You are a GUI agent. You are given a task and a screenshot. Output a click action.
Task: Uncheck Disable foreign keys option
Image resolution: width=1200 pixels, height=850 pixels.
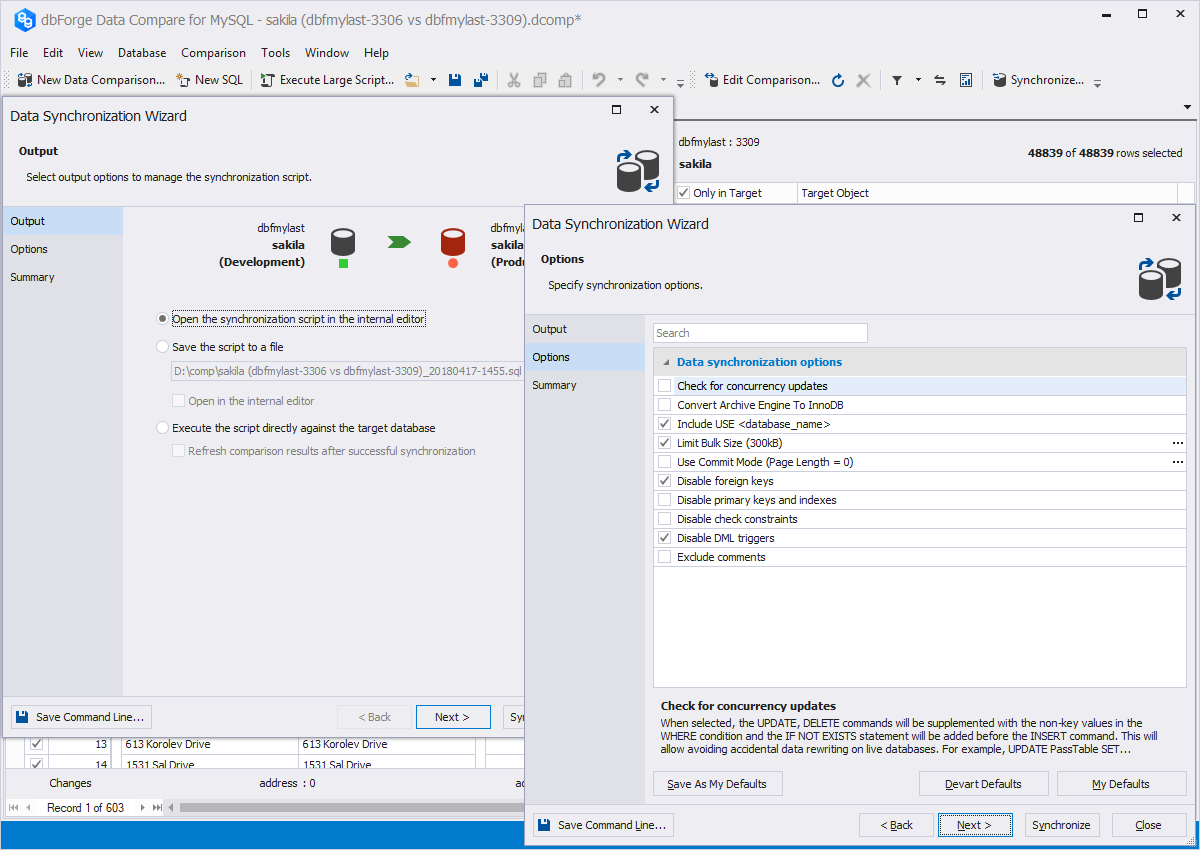pos(665,481)
